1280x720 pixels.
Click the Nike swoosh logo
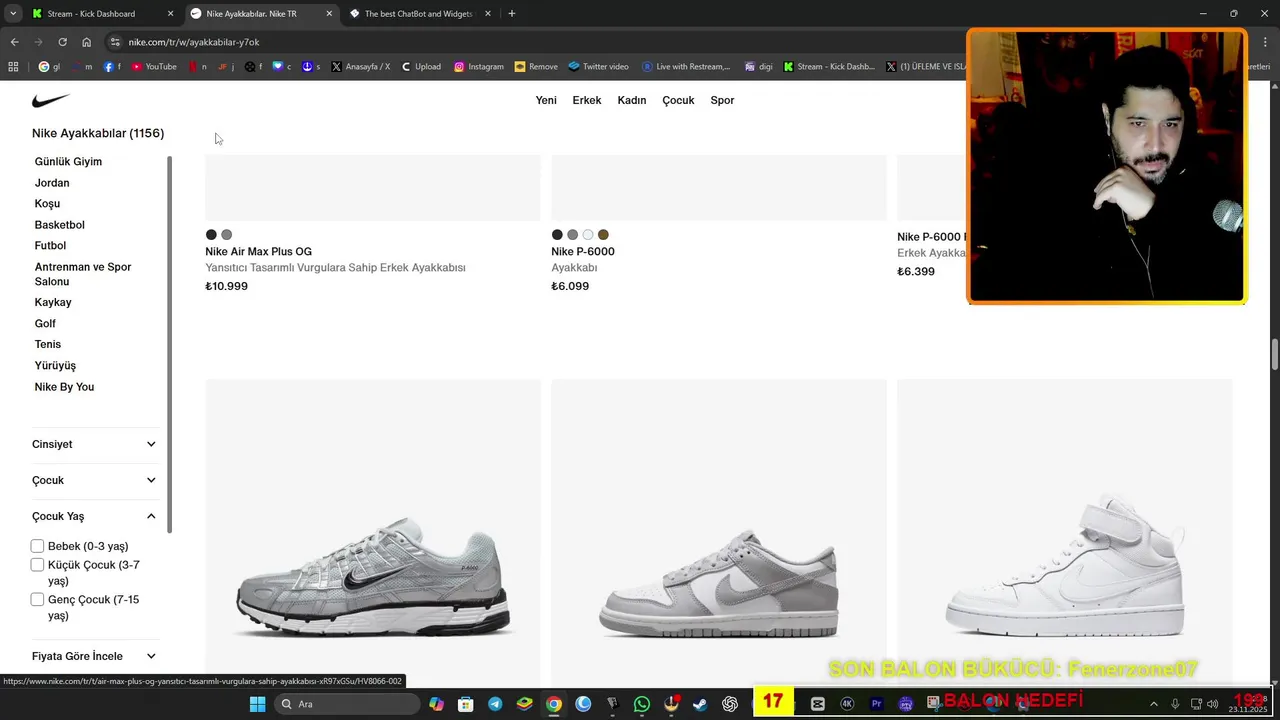[x=50, y=100]
